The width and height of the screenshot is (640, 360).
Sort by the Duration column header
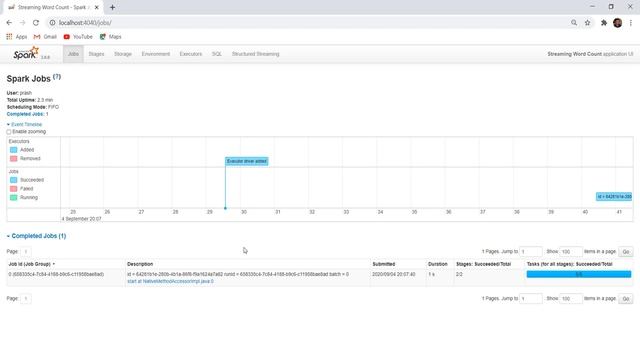pos(438,264)
